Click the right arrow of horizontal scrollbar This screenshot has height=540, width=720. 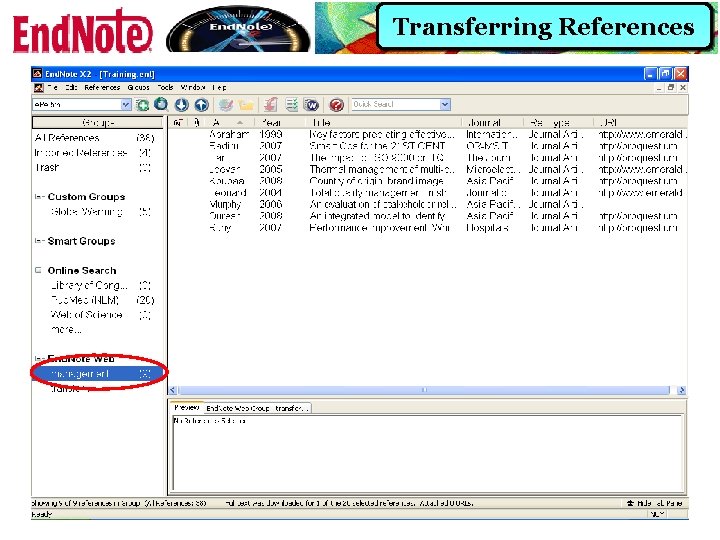(x=681, y=390)
